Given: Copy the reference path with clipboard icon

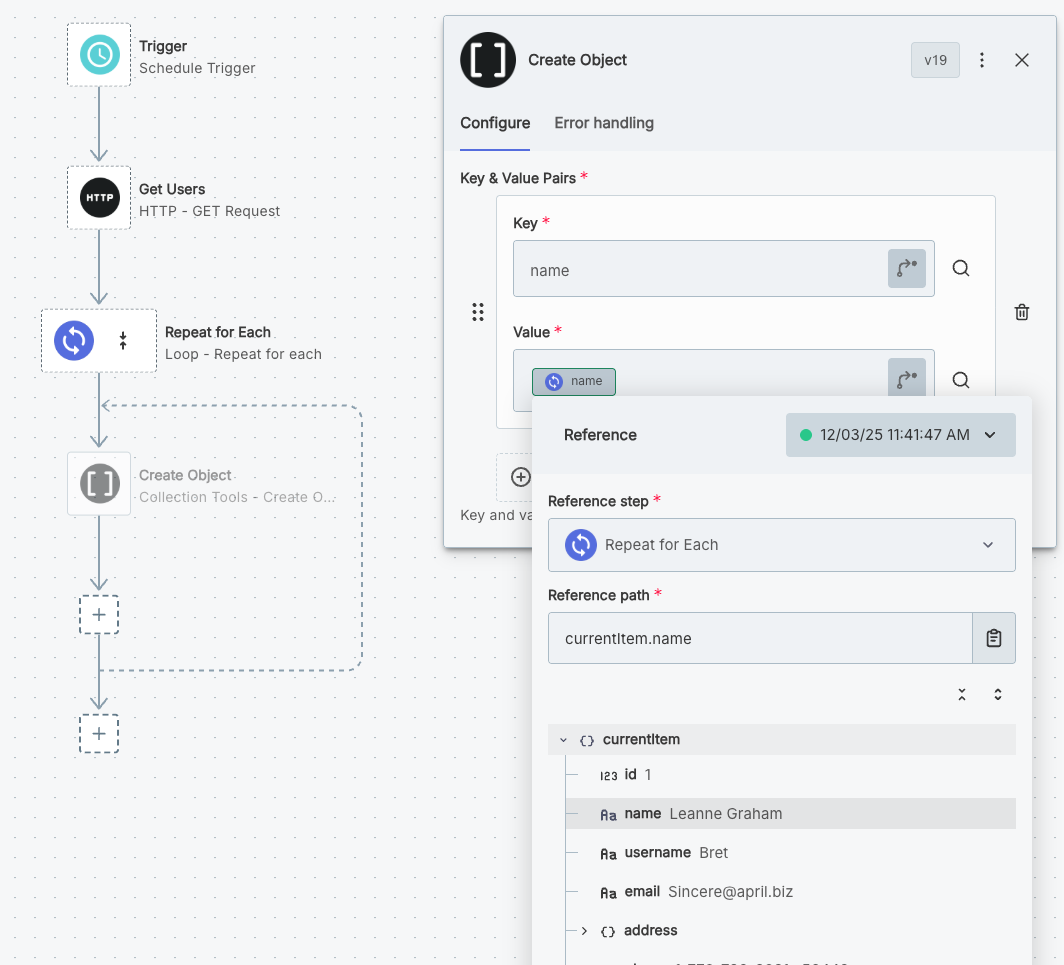Looking at the screenshot, I should (993, 638).
